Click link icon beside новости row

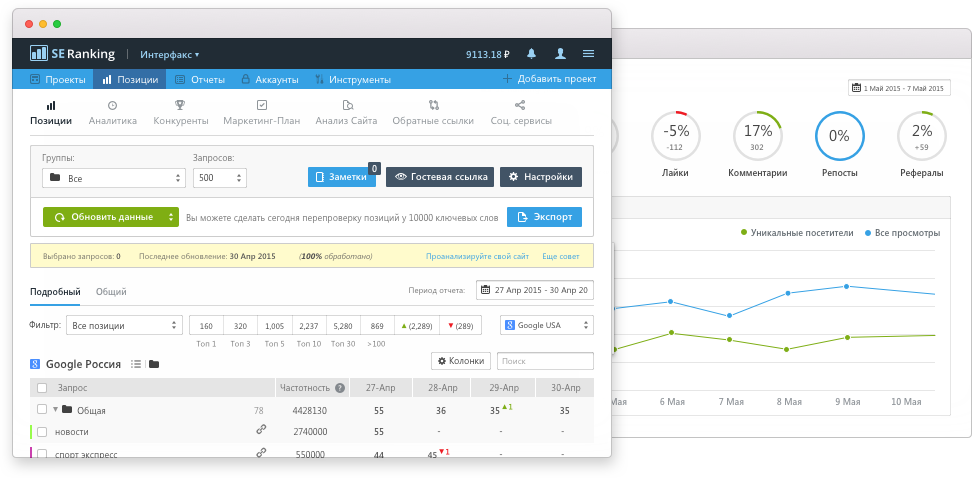point(261,430)
